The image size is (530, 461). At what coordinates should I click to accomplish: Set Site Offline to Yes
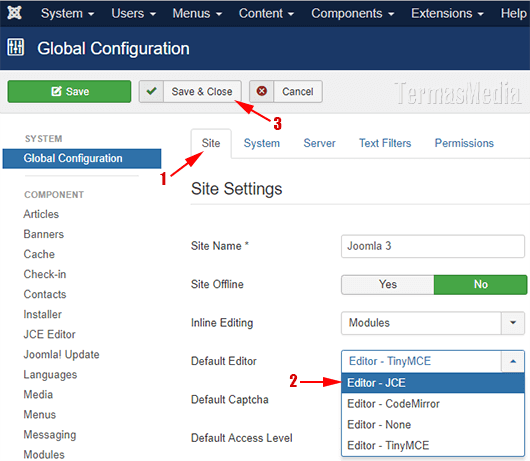pyautogui.click(x=388, y=284)
